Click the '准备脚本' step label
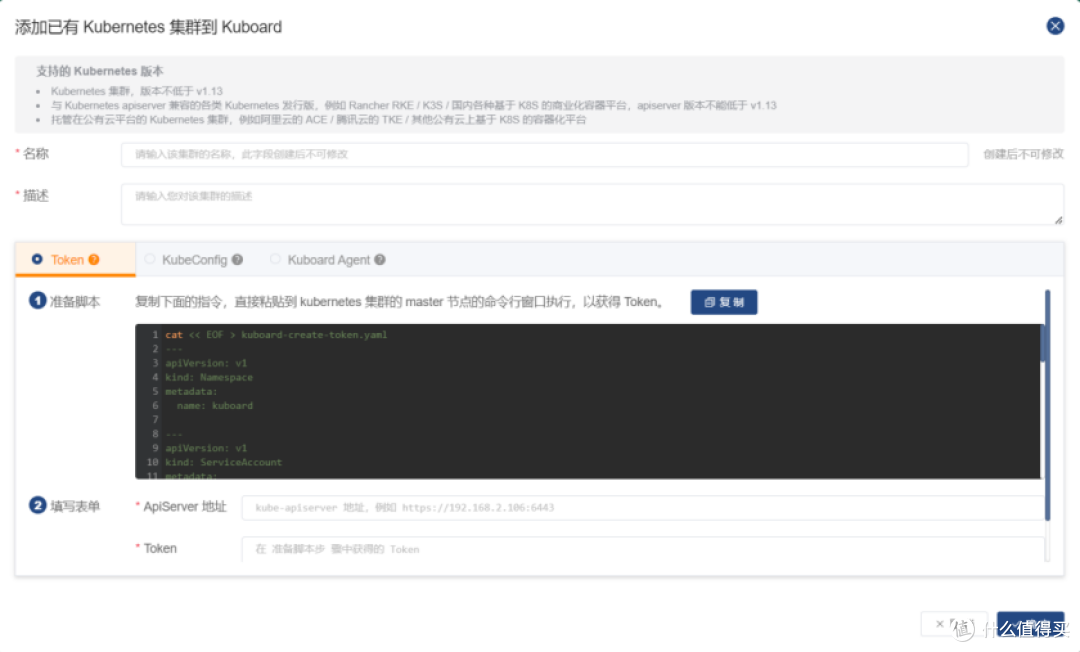Image resolution: width=1080 pixels, height=652 pixels. point(75,302)
